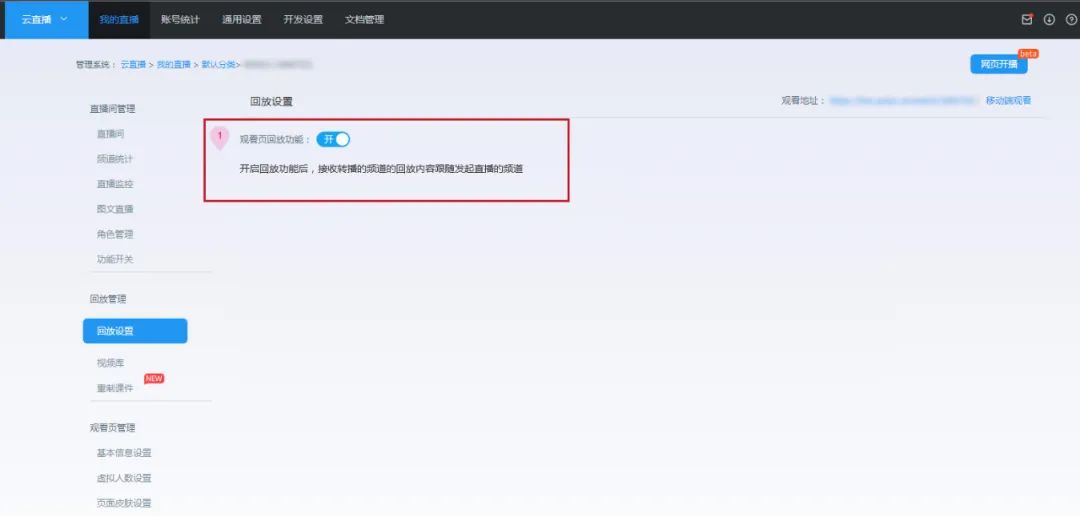Turn off the 观看页回放功能 switch

(x=333, y=139)
